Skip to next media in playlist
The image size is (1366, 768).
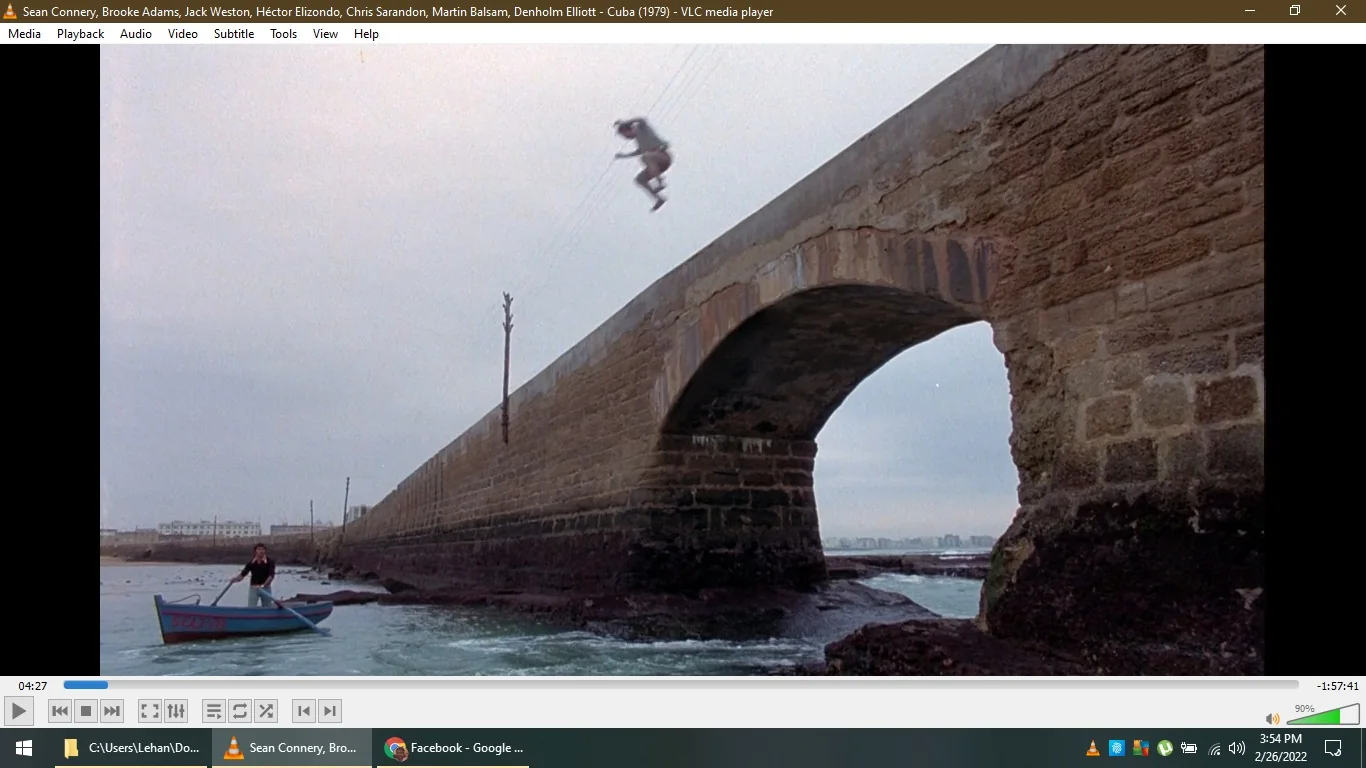tap(112, 711)
